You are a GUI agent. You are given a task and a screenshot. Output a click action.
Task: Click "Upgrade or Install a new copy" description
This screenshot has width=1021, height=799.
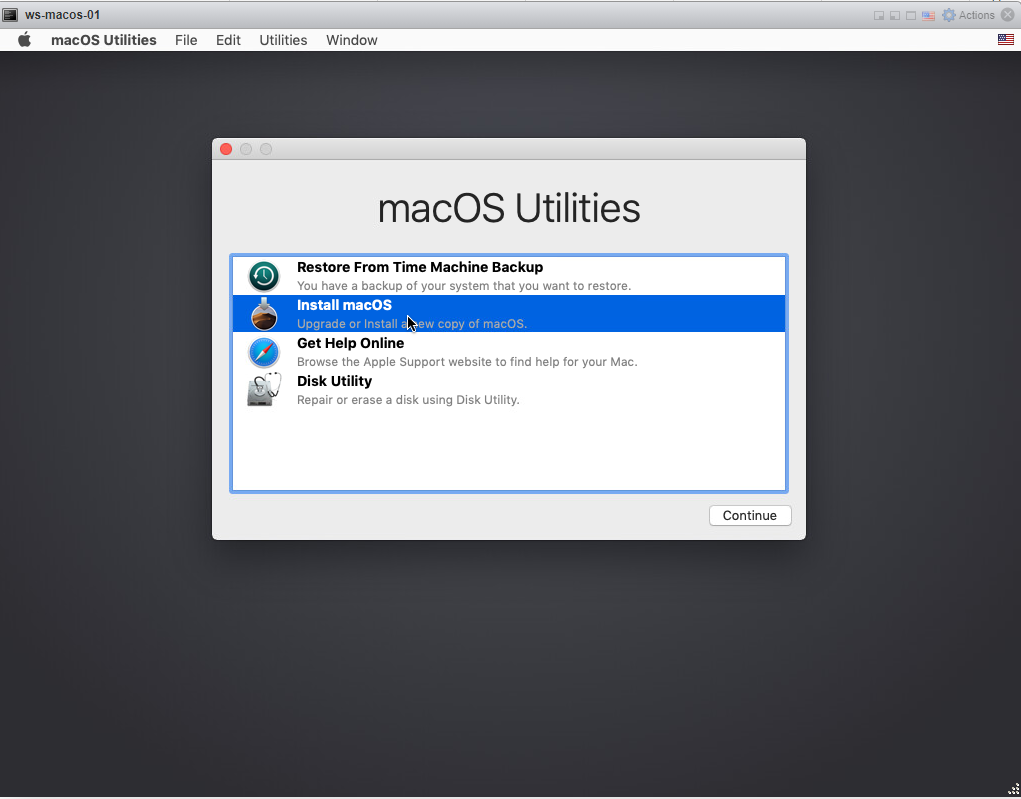[x=412, y=324]
